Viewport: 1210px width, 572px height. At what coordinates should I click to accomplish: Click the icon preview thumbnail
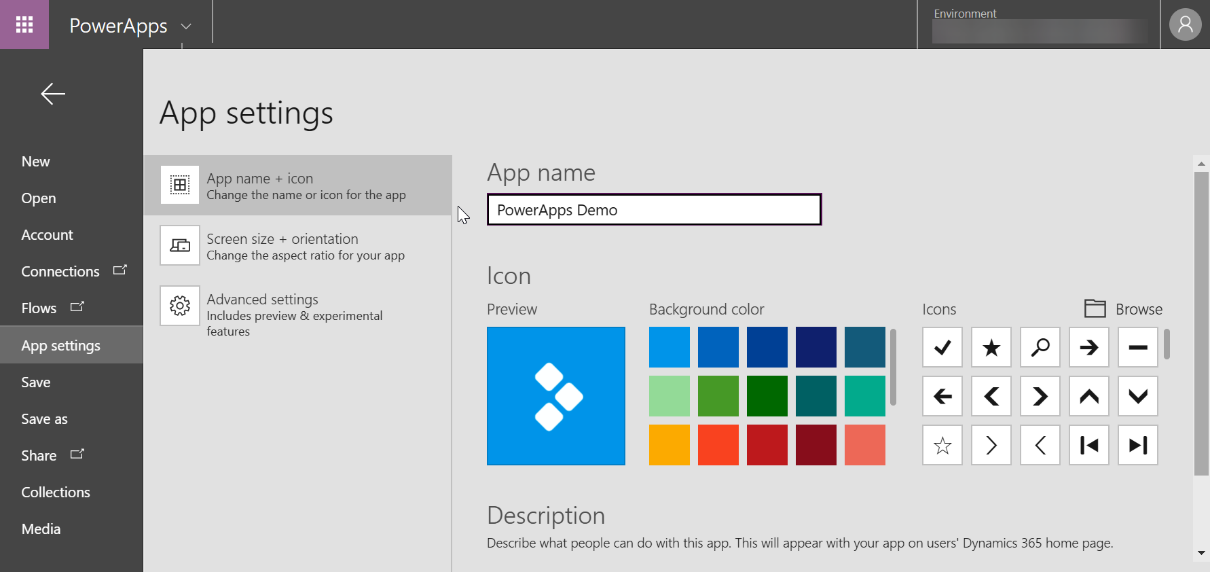click(x=556, y=396)
